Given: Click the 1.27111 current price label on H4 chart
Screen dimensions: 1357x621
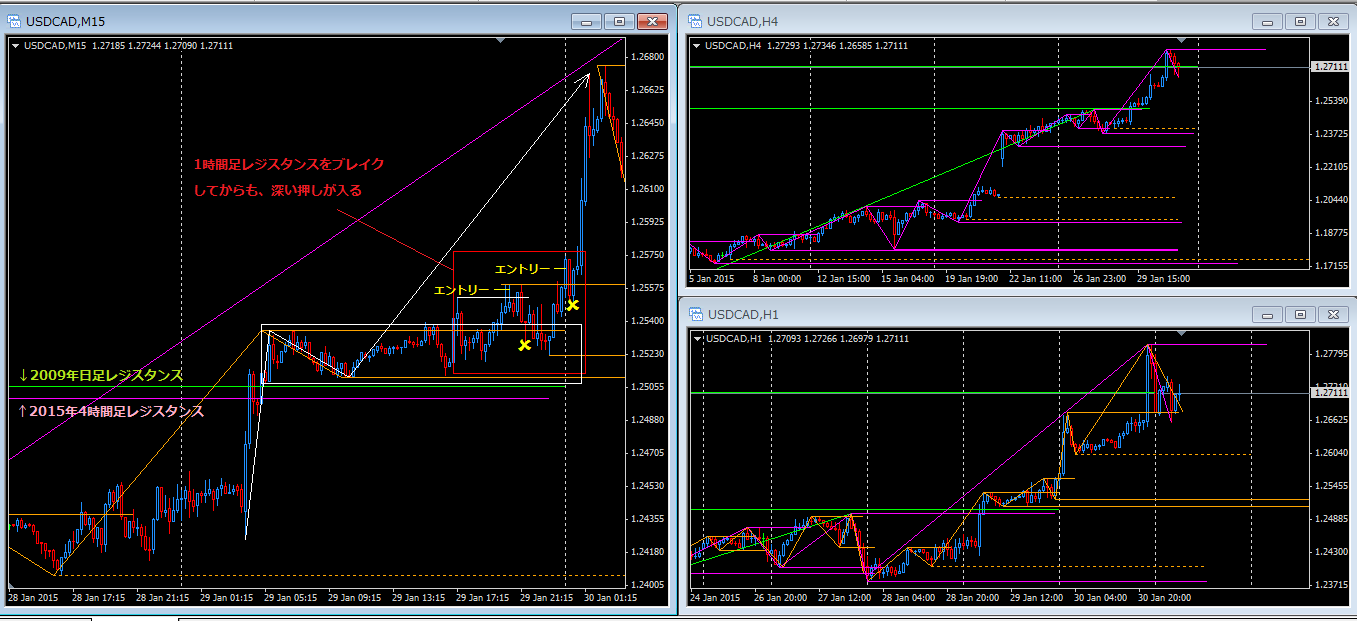Looking at the screenshot, I should (x=1330, y=67).
